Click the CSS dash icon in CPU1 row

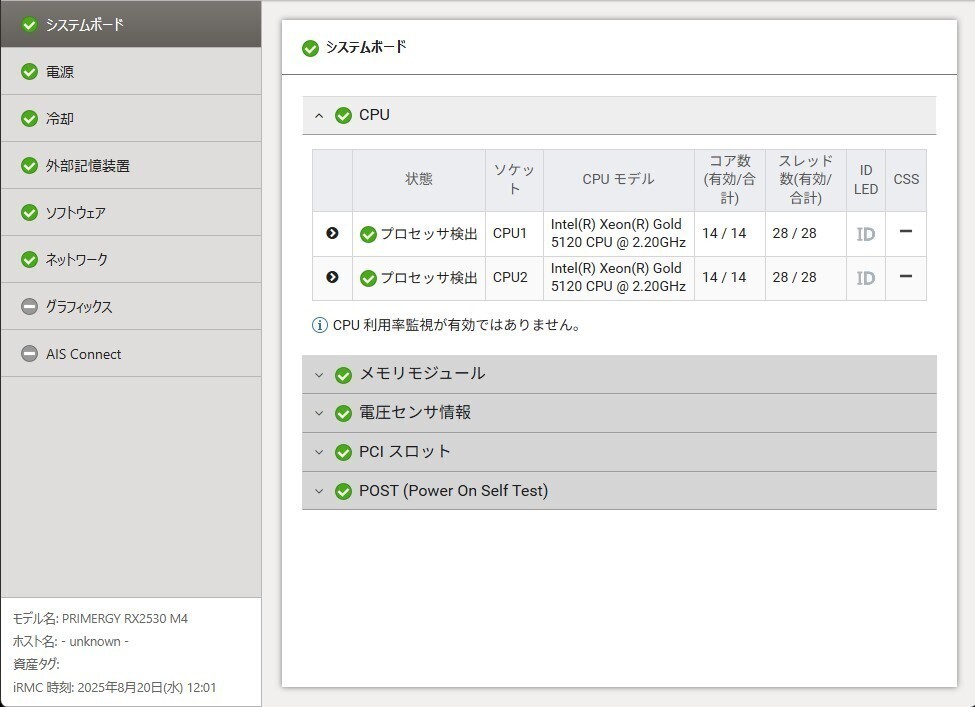click(905, 232)
